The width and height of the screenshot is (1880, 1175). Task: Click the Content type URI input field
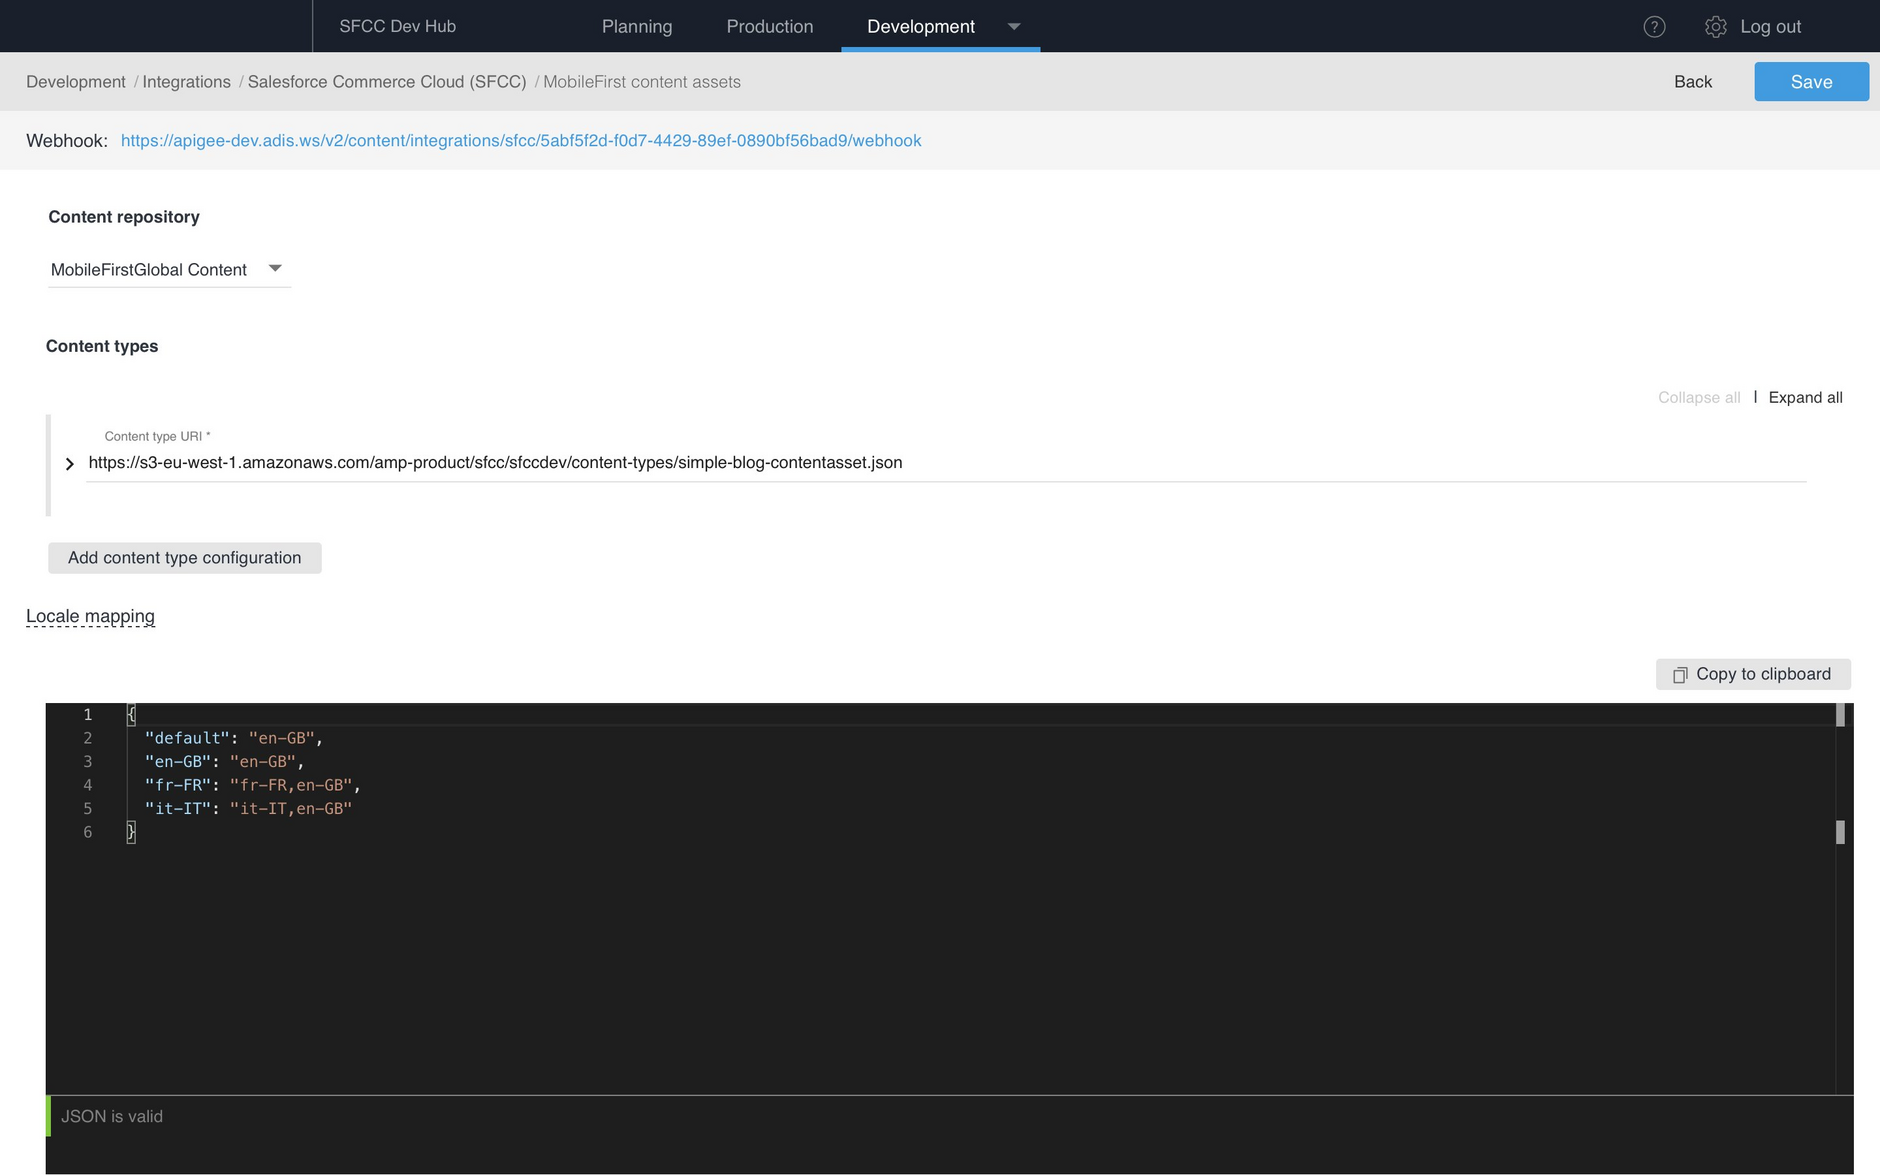coord(946,463)
